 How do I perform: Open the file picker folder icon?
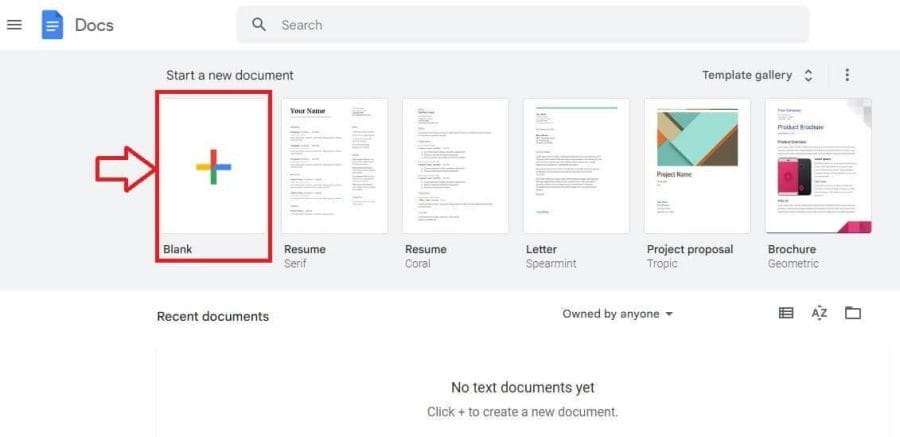[853, 313]
